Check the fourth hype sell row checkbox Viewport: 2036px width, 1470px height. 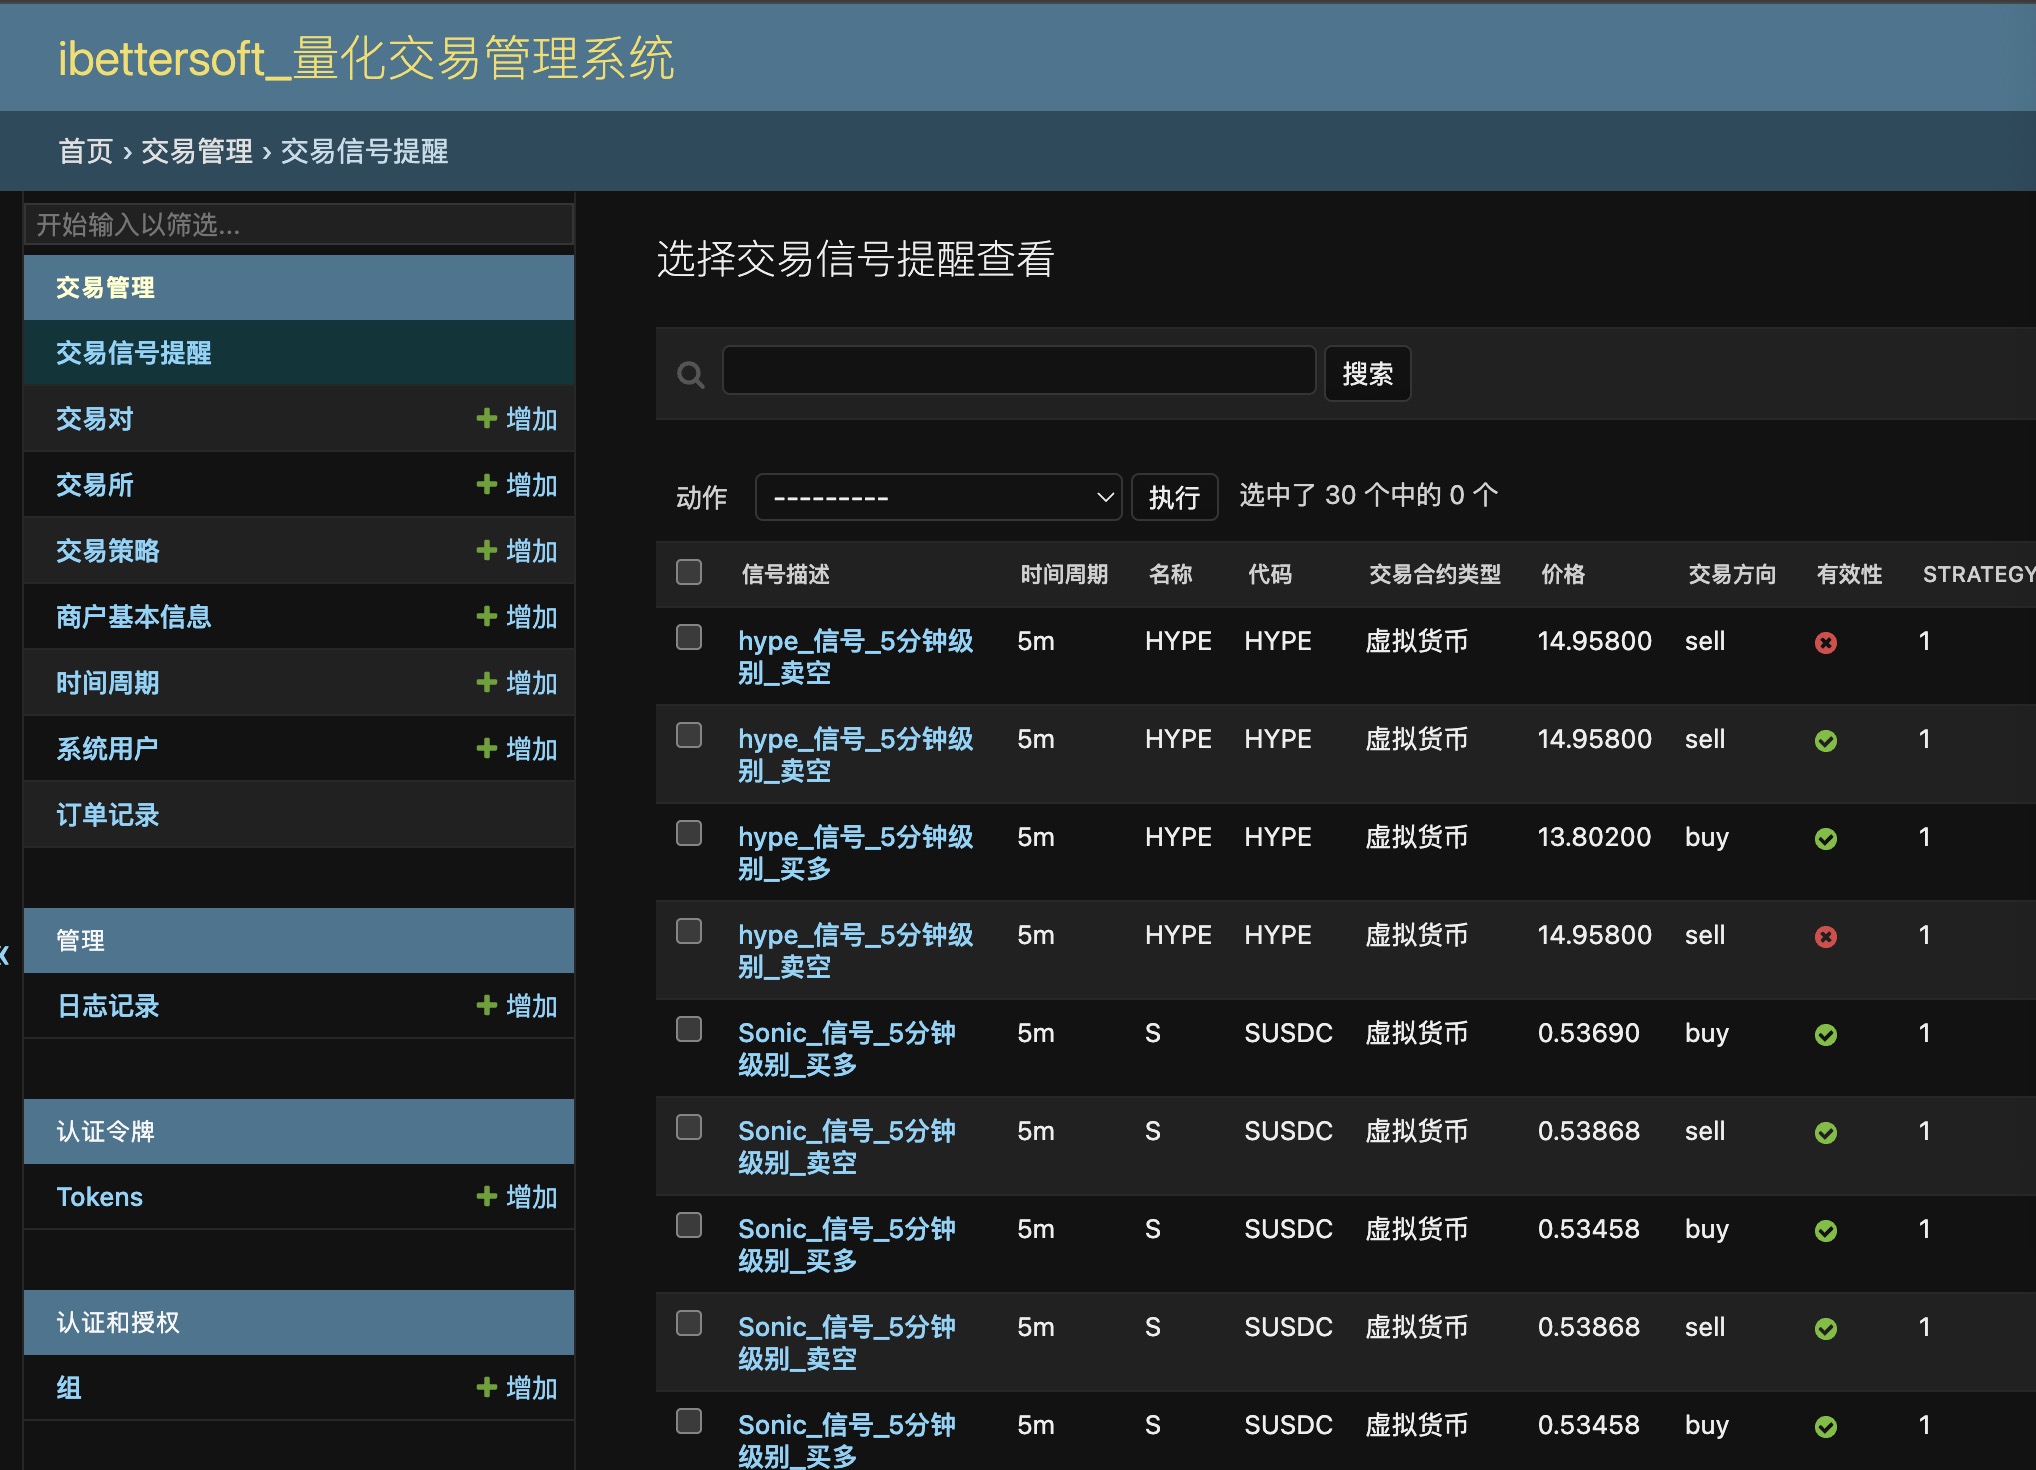[689, 931]
